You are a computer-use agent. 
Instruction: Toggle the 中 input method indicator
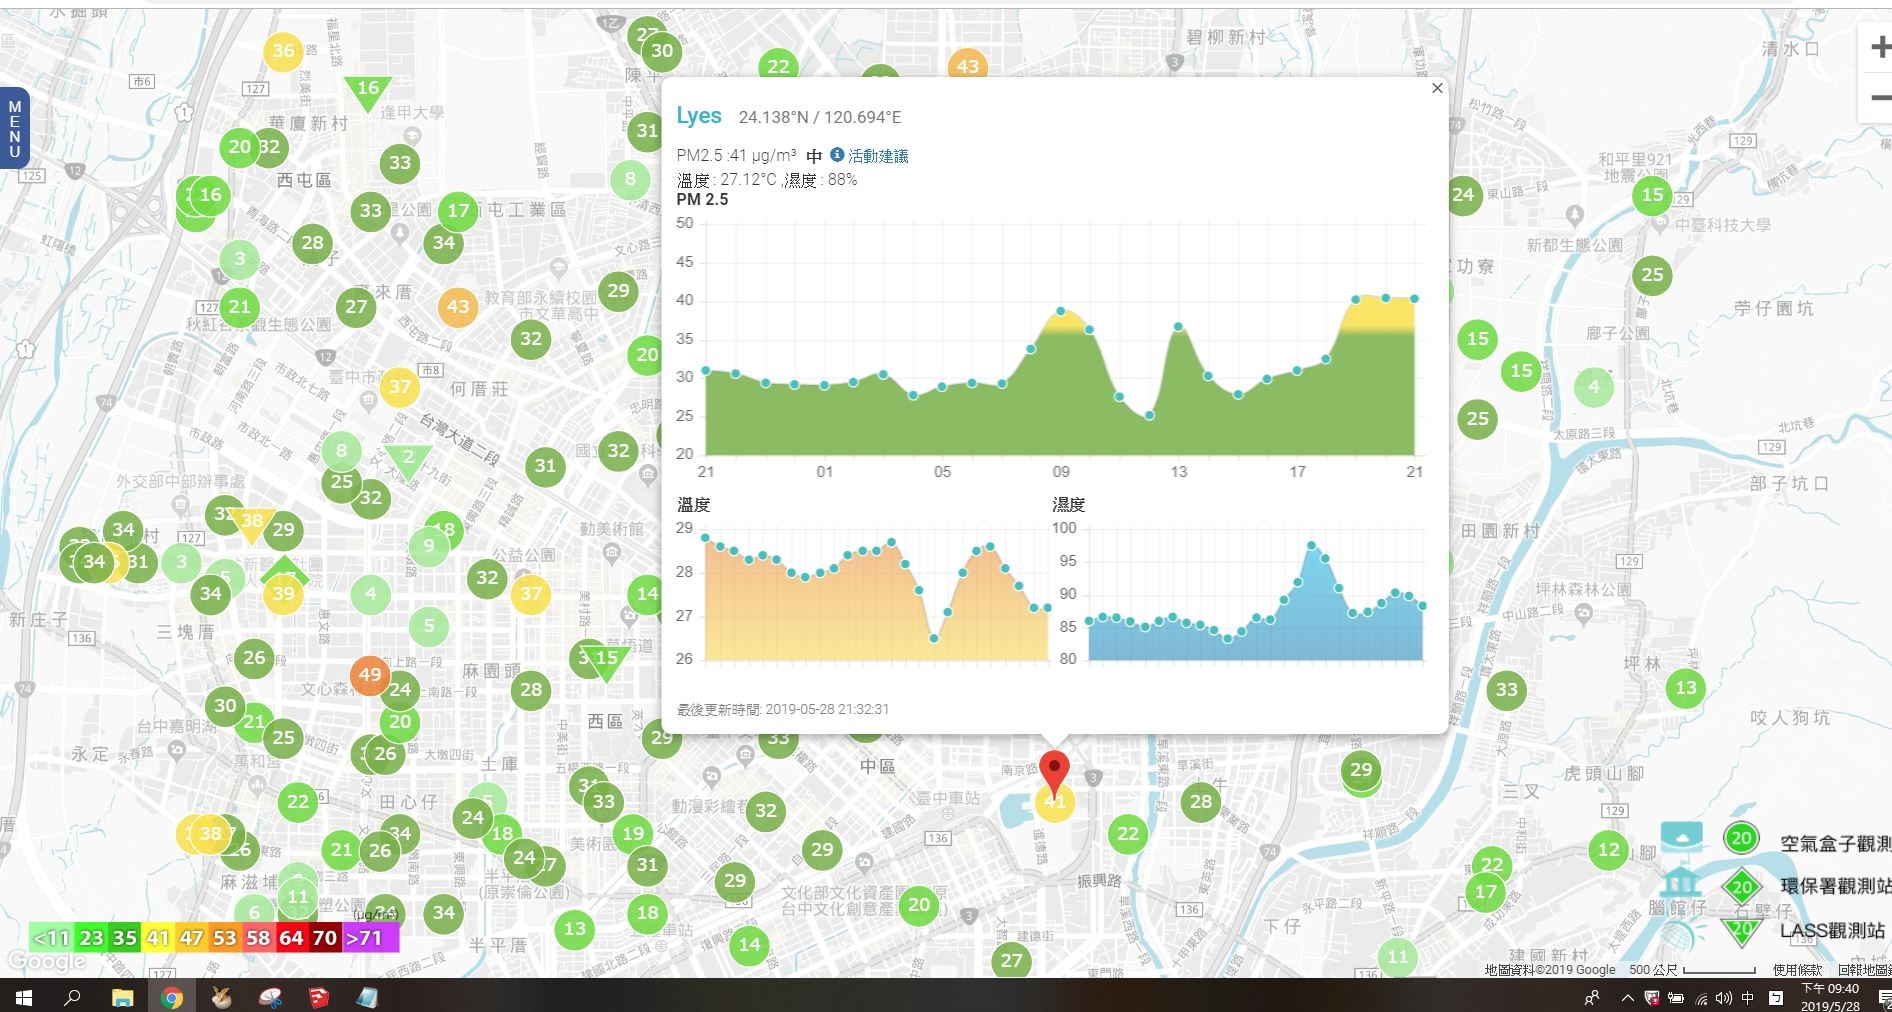click(1748, 998)
